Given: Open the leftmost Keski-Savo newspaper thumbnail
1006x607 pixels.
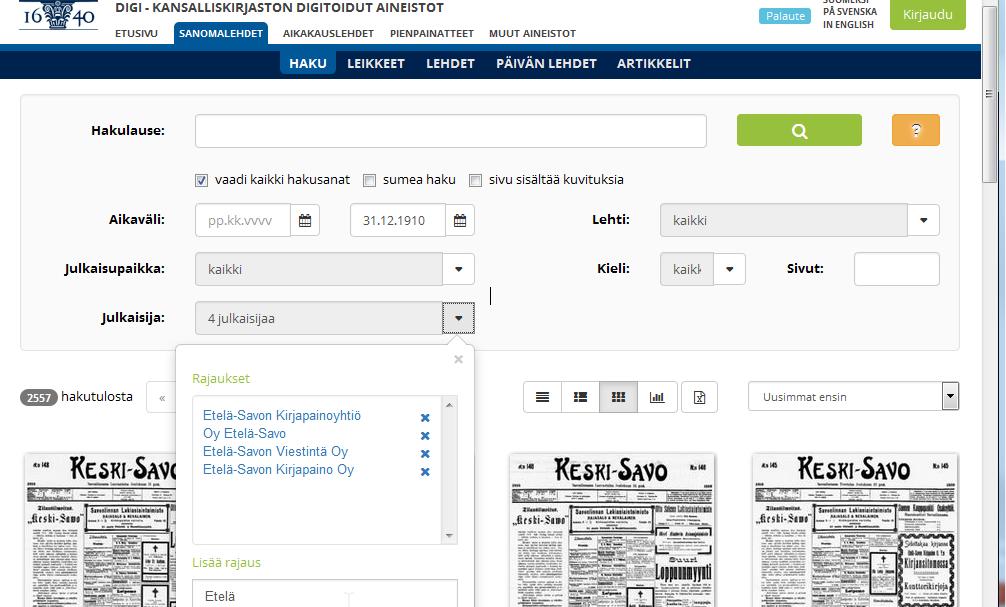Looking at the screenshot, I should tap(101, 530).
